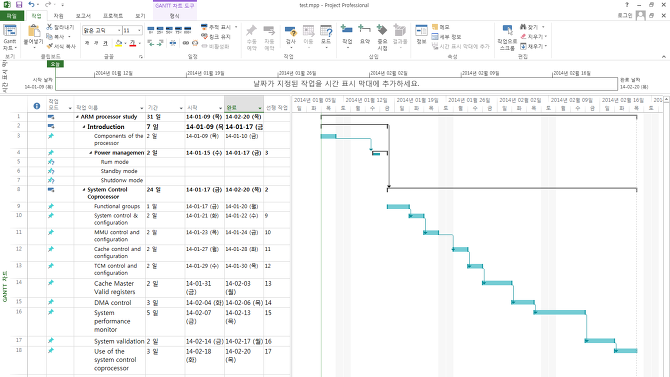Collapse Introduction summary task
The width and height of the screenshot is (670, 377).
[x=84, y=127]
